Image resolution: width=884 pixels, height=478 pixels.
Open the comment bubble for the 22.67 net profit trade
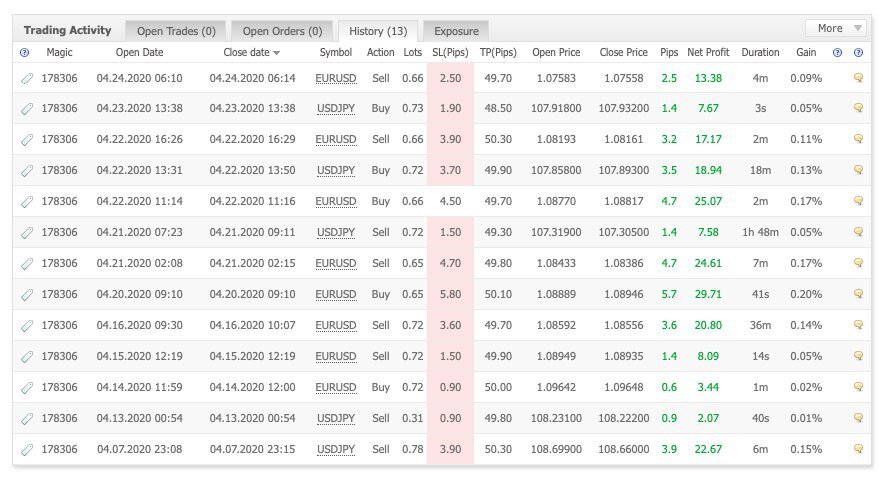[858, 449]
